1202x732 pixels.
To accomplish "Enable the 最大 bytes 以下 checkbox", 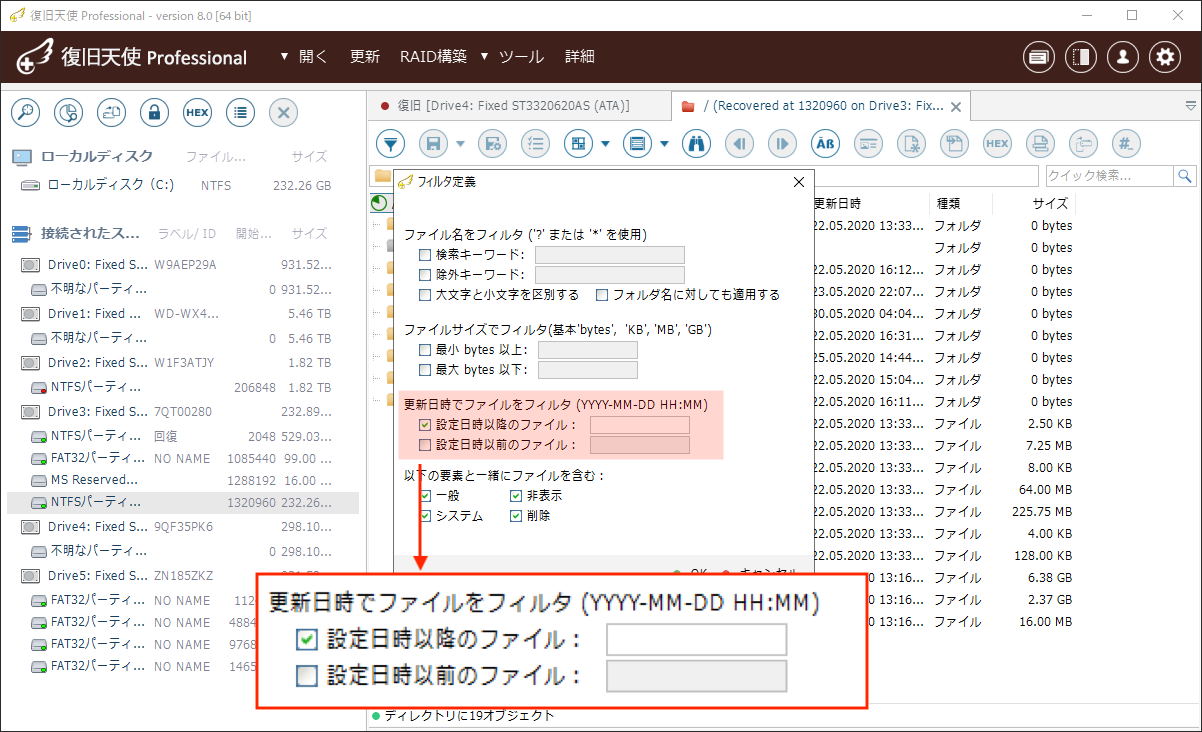I will [x=425, y=370].
